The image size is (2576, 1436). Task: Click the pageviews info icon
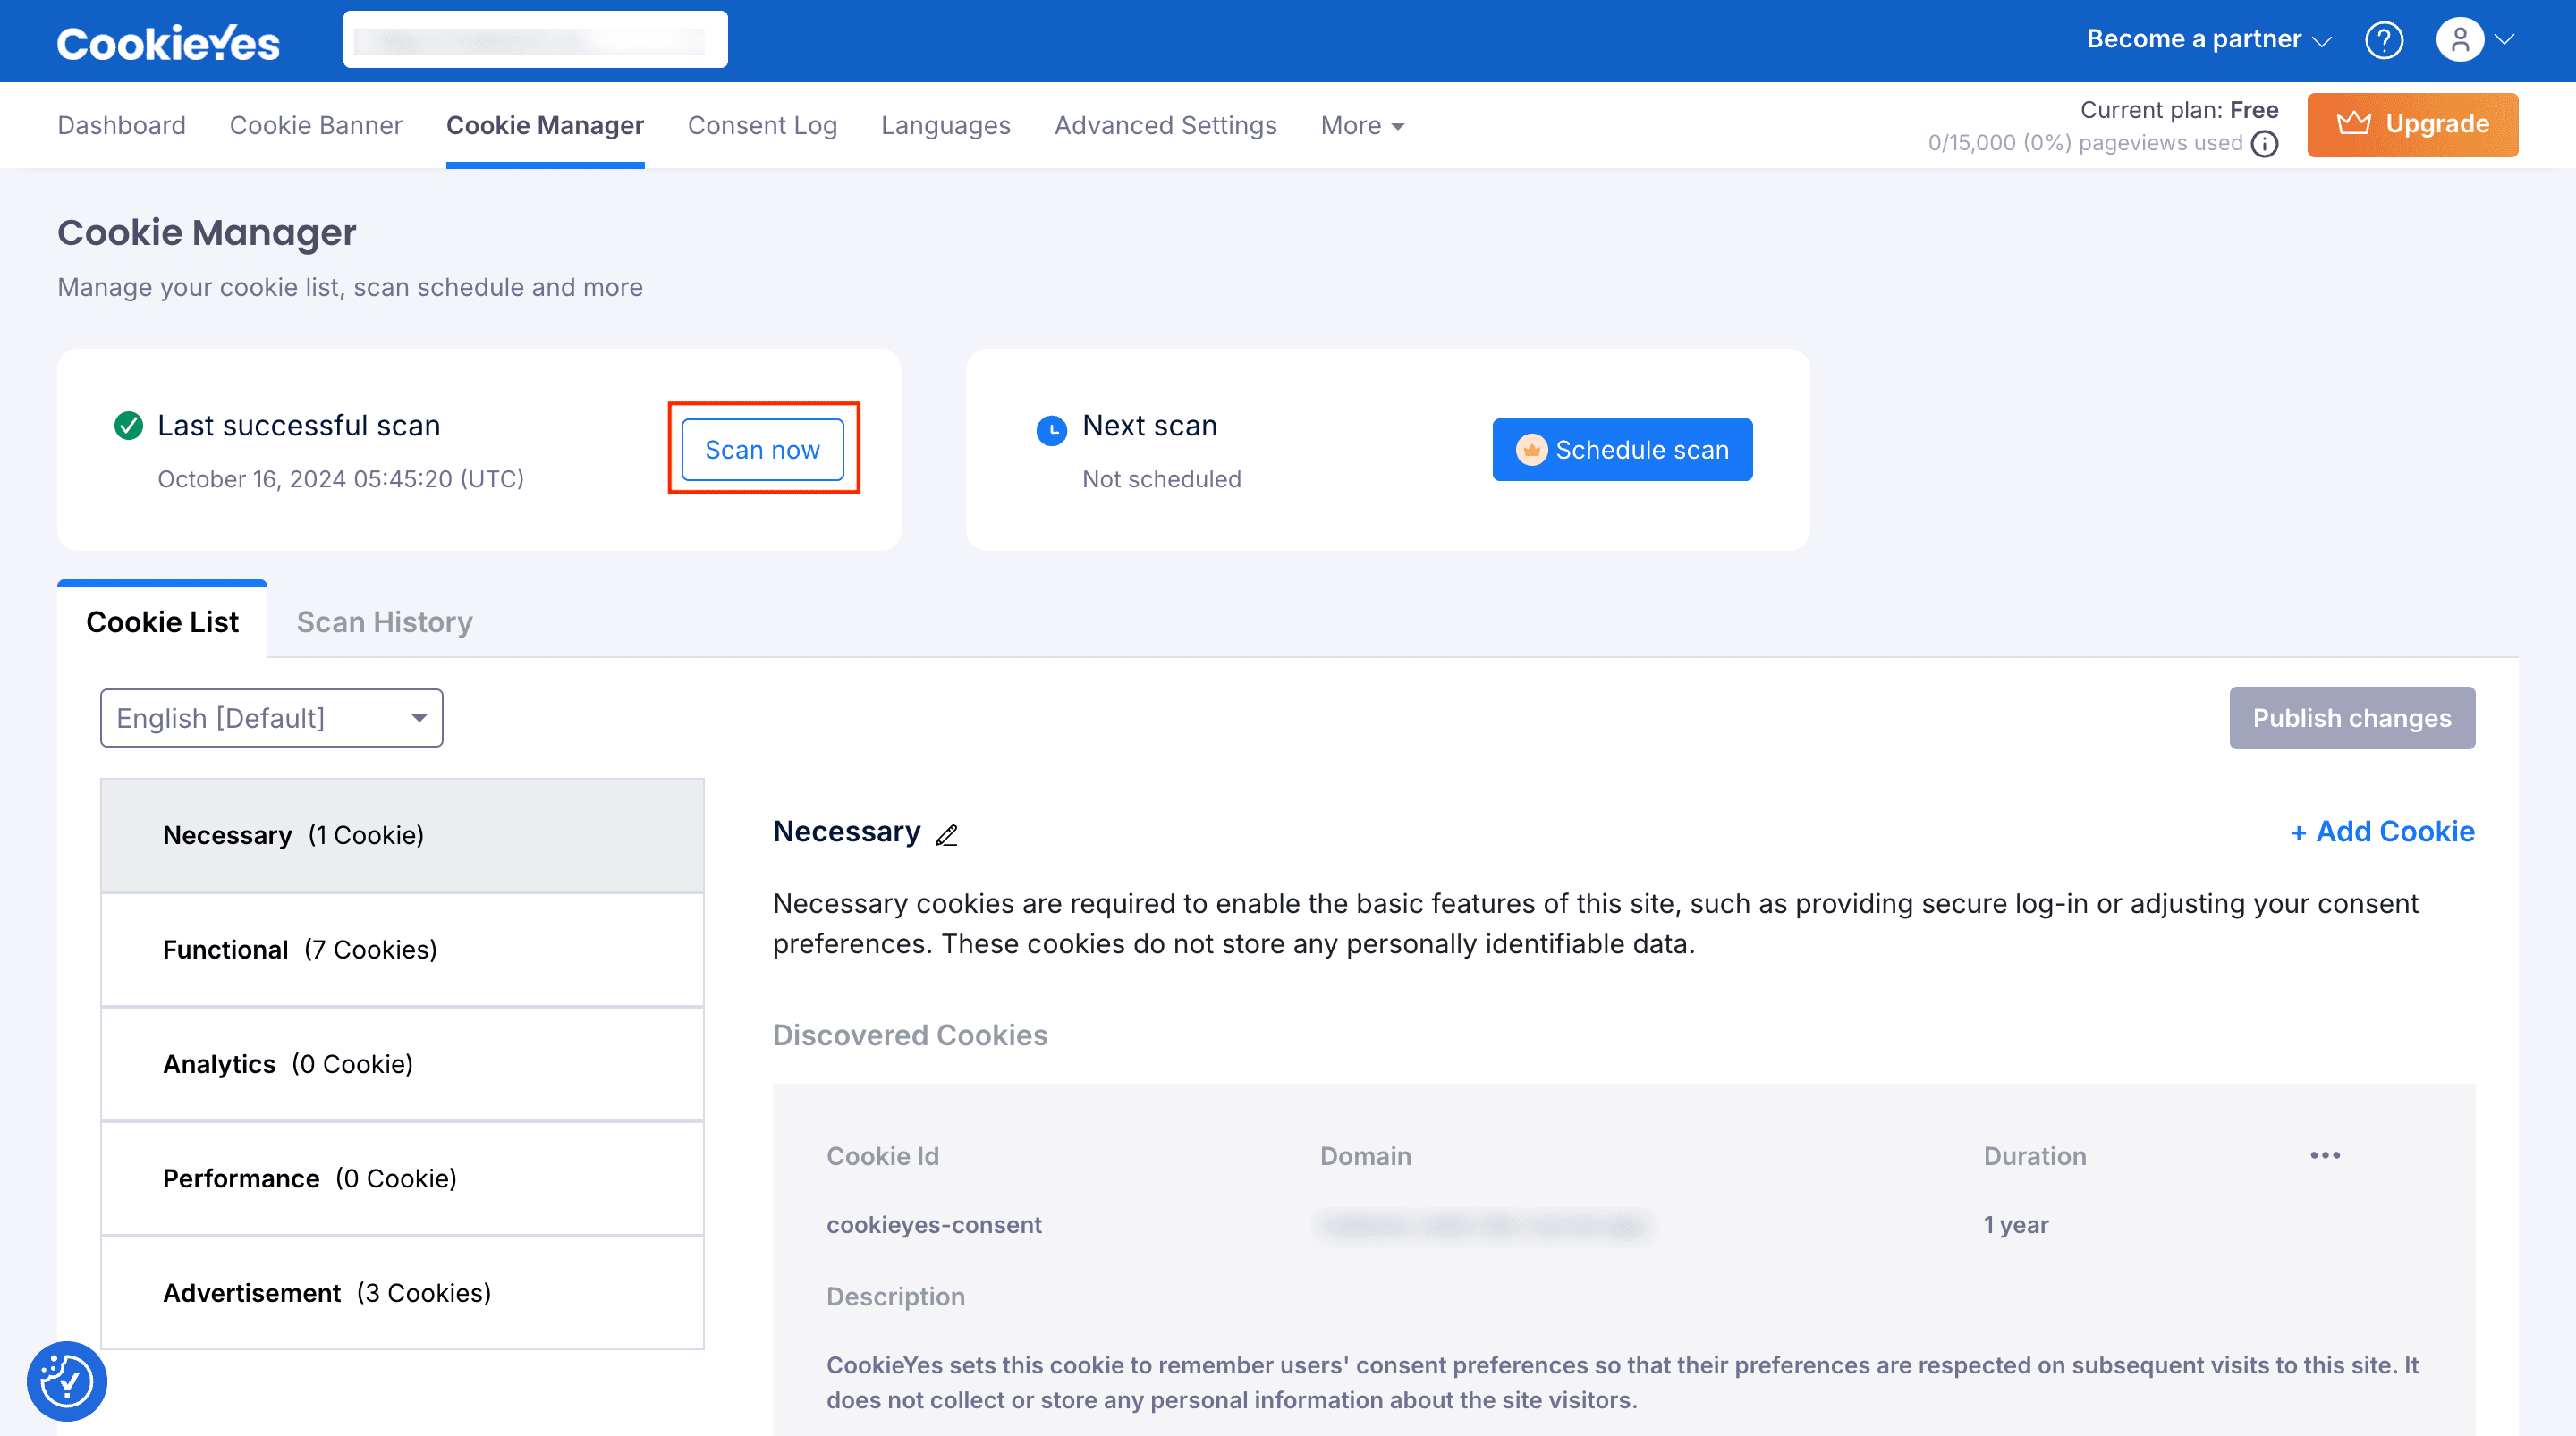2265,144
